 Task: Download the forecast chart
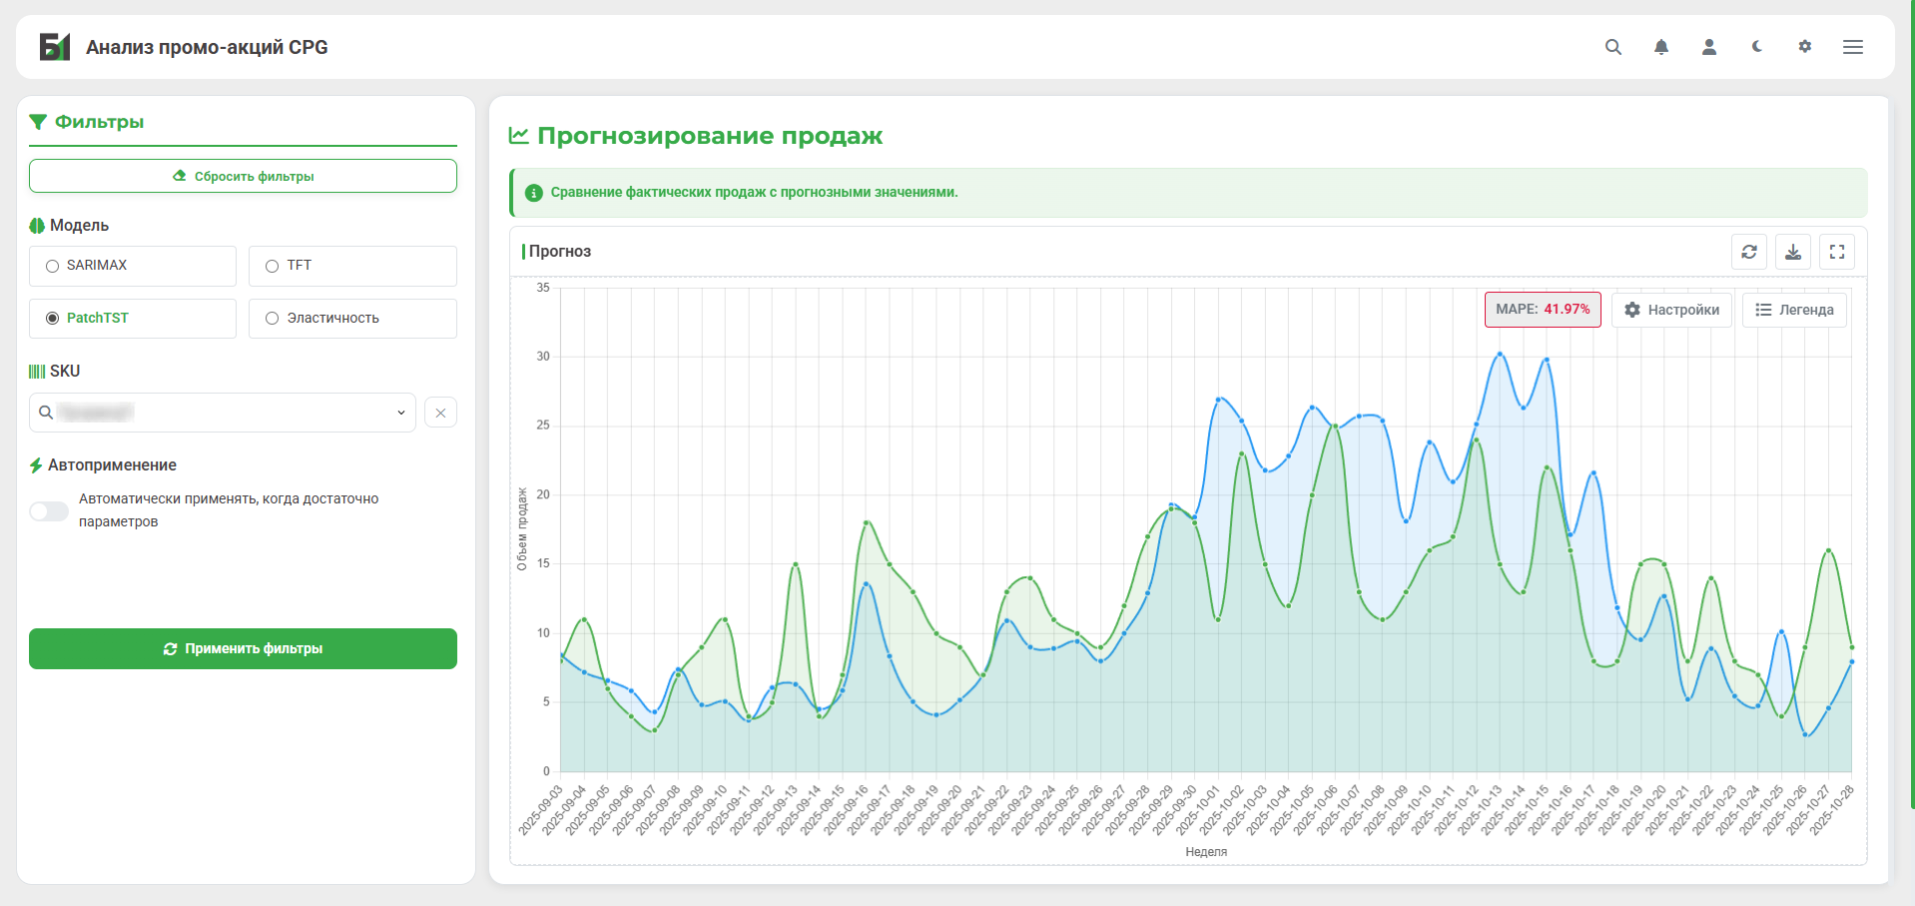coord(1793,252)
